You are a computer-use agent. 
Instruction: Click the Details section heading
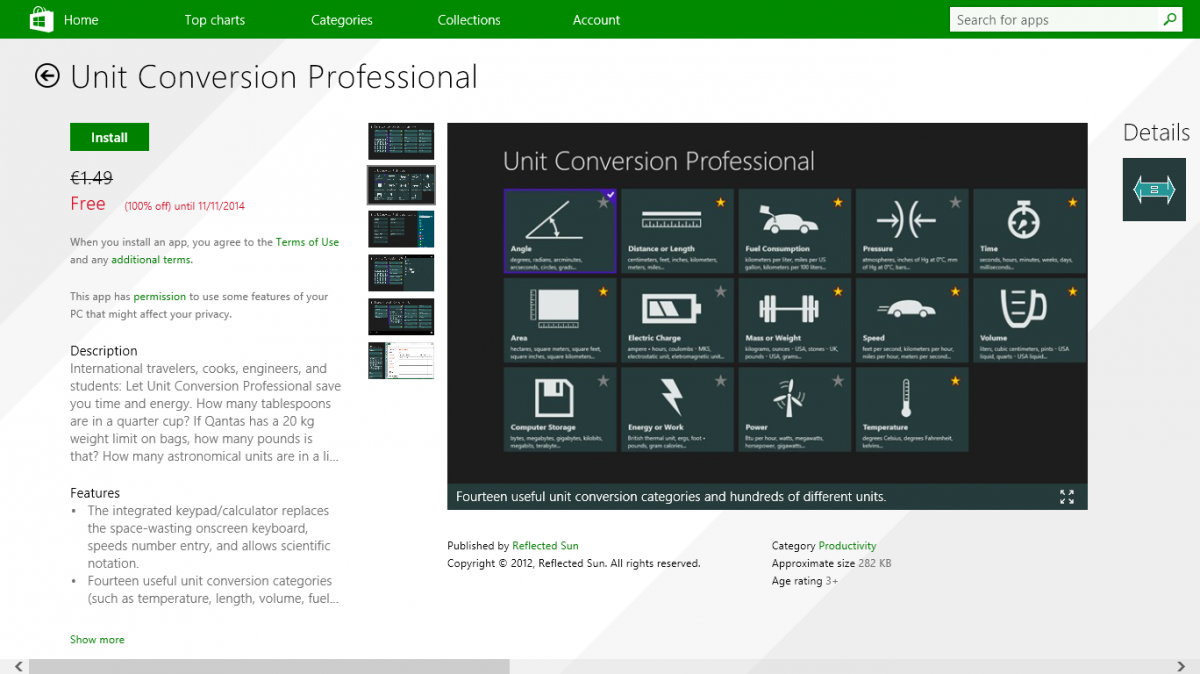point(1156,133)
